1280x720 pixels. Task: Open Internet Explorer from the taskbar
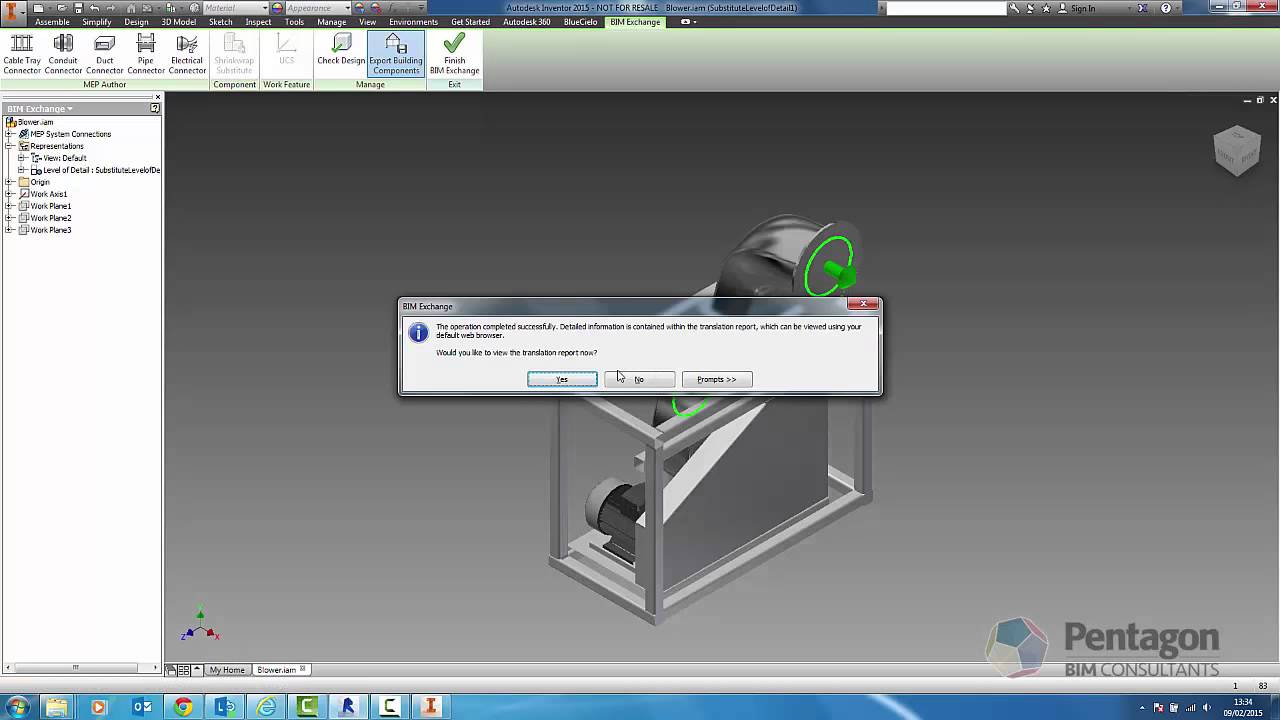266,707
